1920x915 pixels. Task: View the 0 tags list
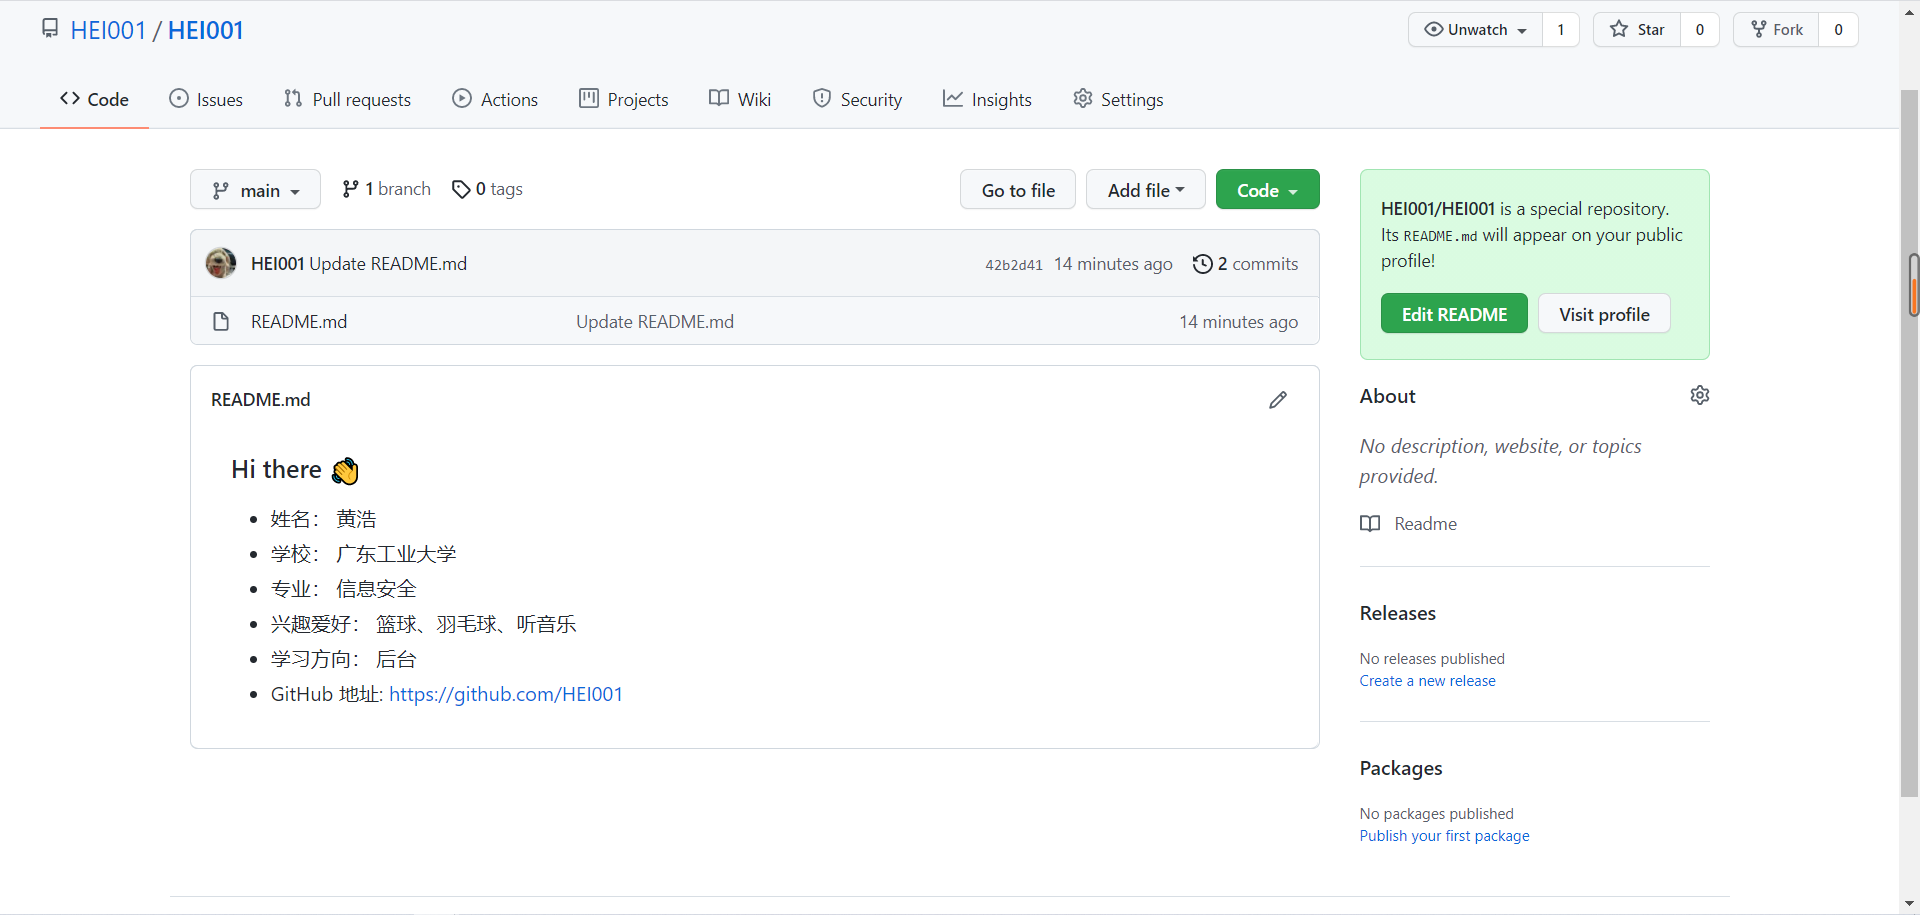[x=487, y=189]
